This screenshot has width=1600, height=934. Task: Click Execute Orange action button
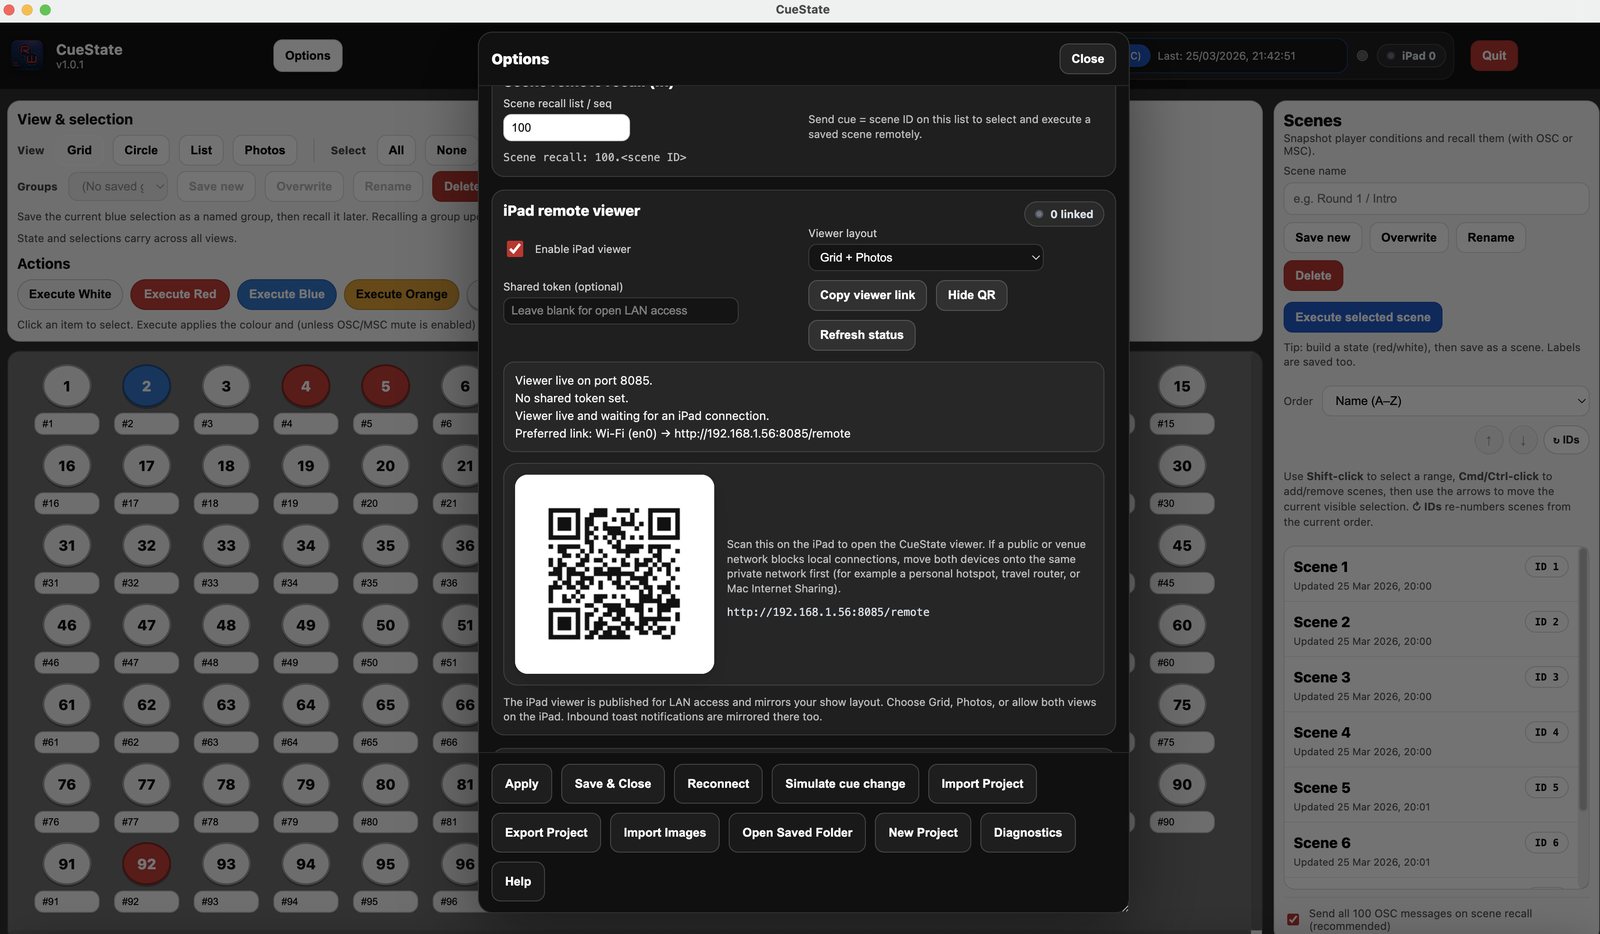402,294
